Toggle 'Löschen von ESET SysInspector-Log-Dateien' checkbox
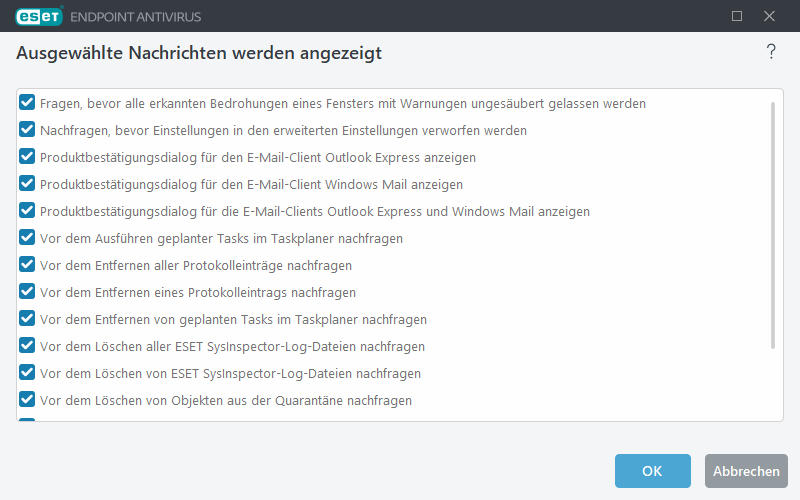 coord(28,373)
